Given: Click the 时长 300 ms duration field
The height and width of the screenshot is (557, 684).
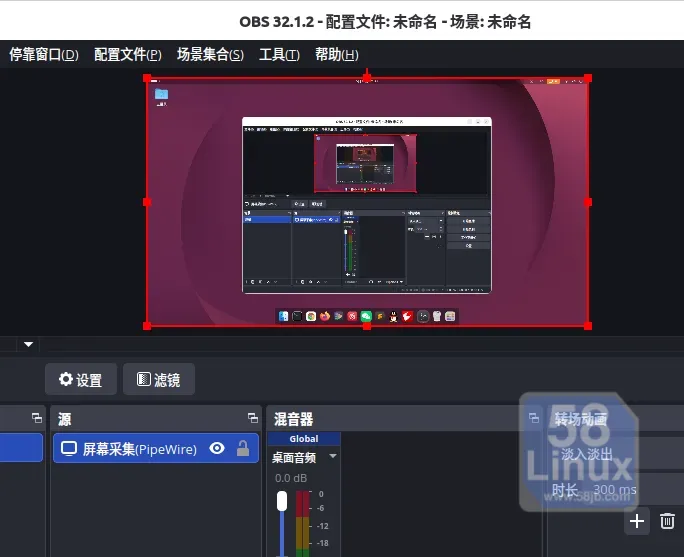Looking at the screenshot, I should (x=615, y=490).
